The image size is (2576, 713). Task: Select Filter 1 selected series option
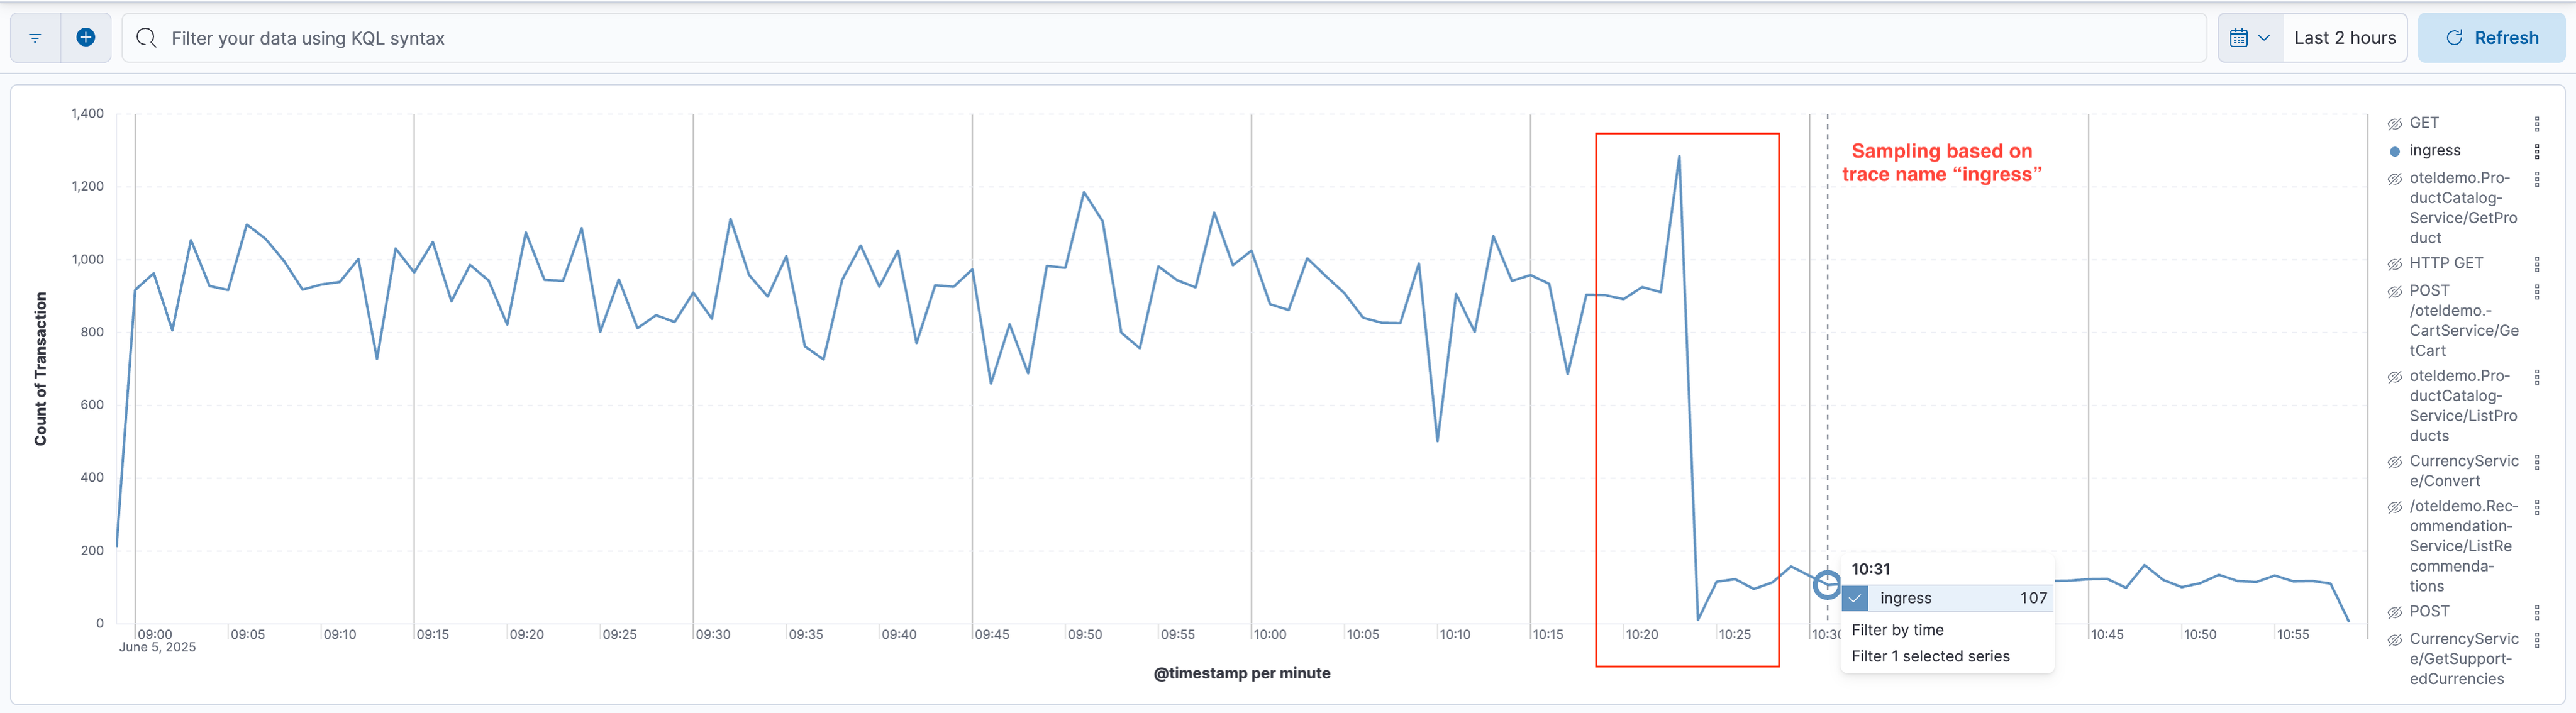(1930, 656)
